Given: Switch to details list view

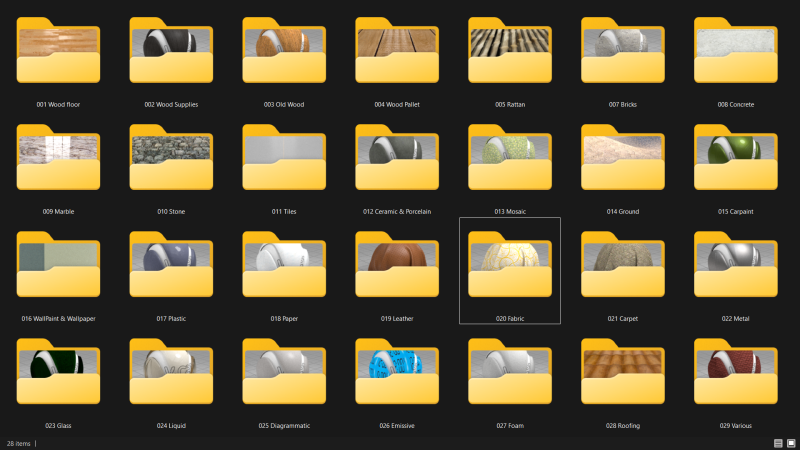Looking at the screenshot, I should [778, 443].
